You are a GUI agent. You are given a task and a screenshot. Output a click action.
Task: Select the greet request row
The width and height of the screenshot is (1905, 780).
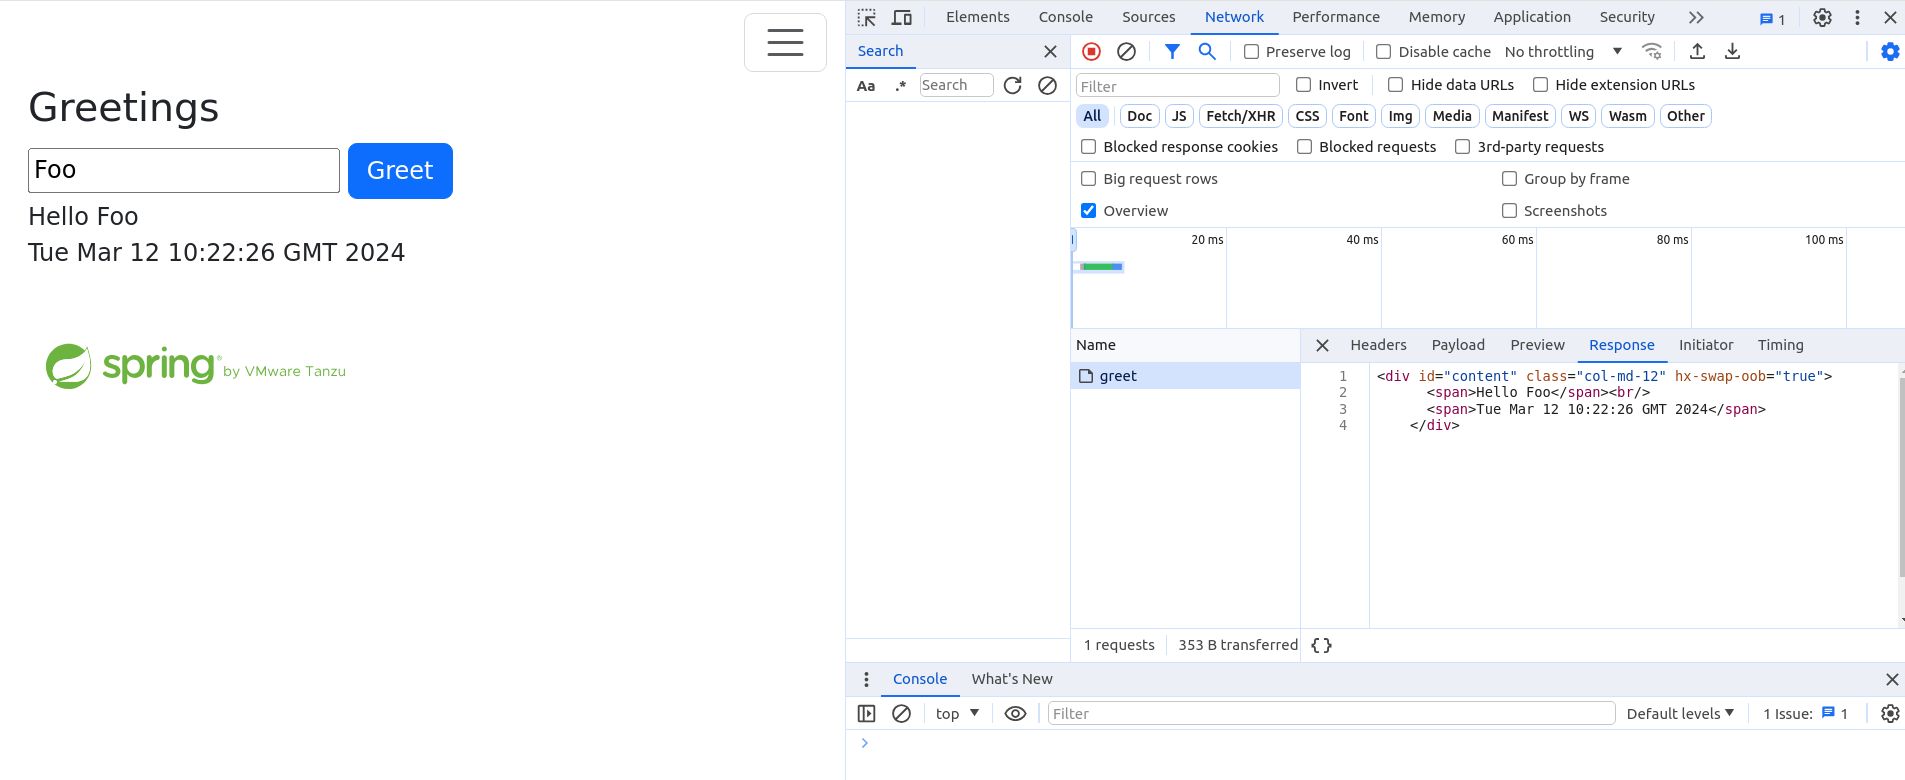click(1185, 376)
